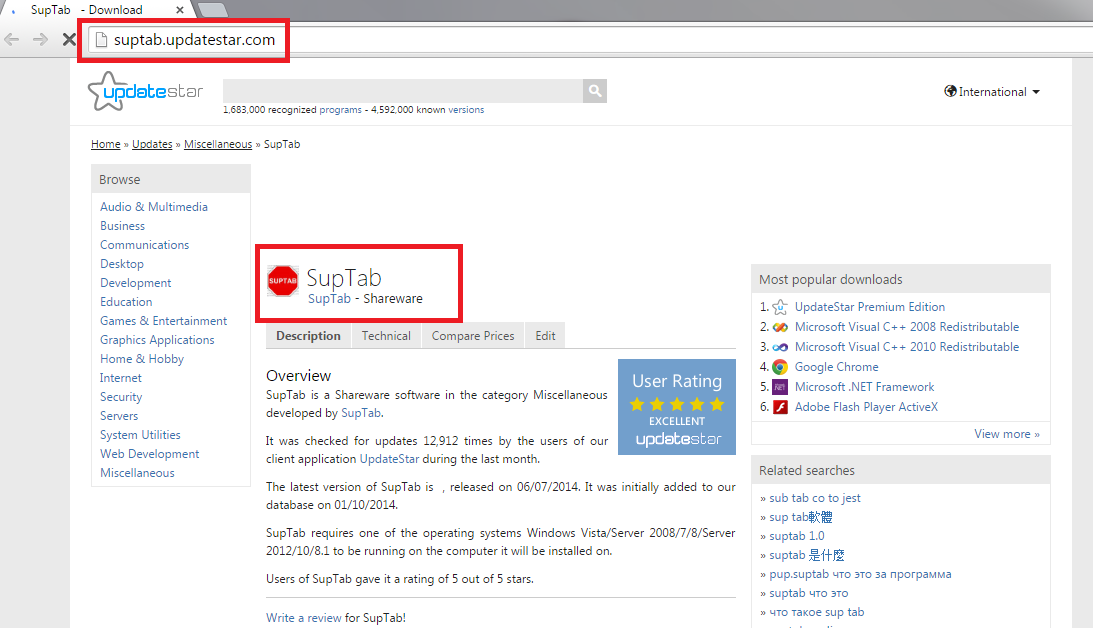Screen dimensions: 1093x628
Task: Click the Write a review link
Action: [304, 618]
